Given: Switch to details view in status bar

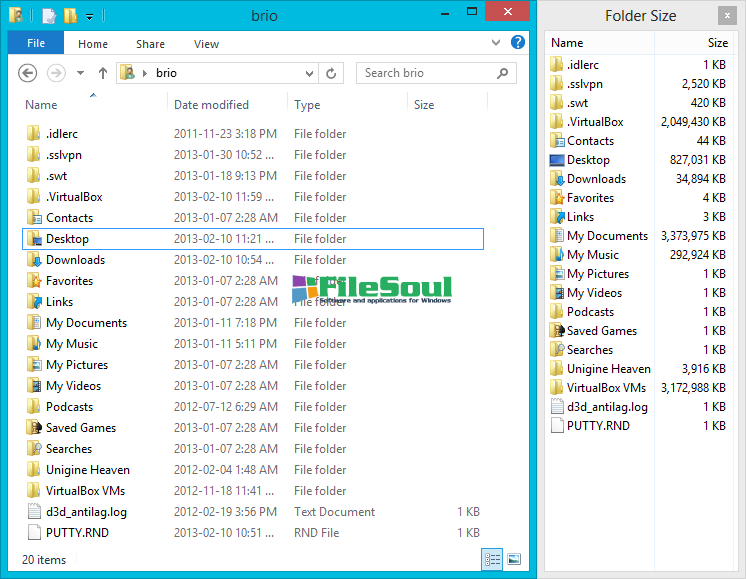Looking at the screenshot, I should coord(492,559).
